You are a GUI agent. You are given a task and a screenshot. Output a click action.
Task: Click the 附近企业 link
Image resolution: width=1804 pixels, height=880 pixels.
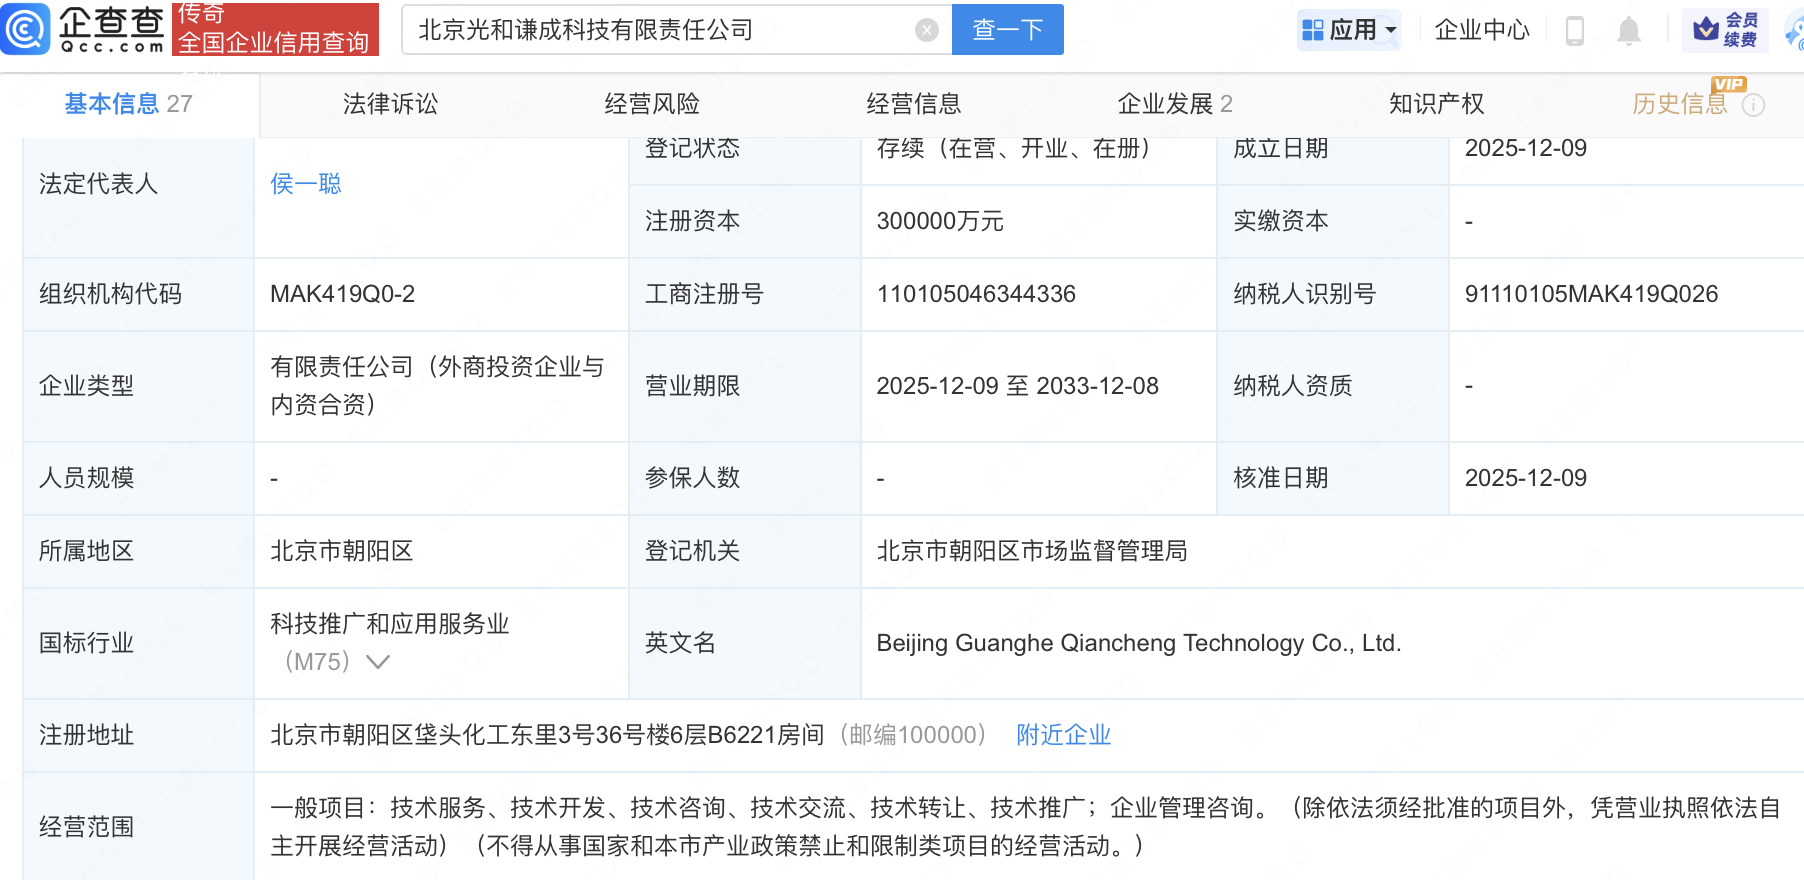pos(1063,735)
